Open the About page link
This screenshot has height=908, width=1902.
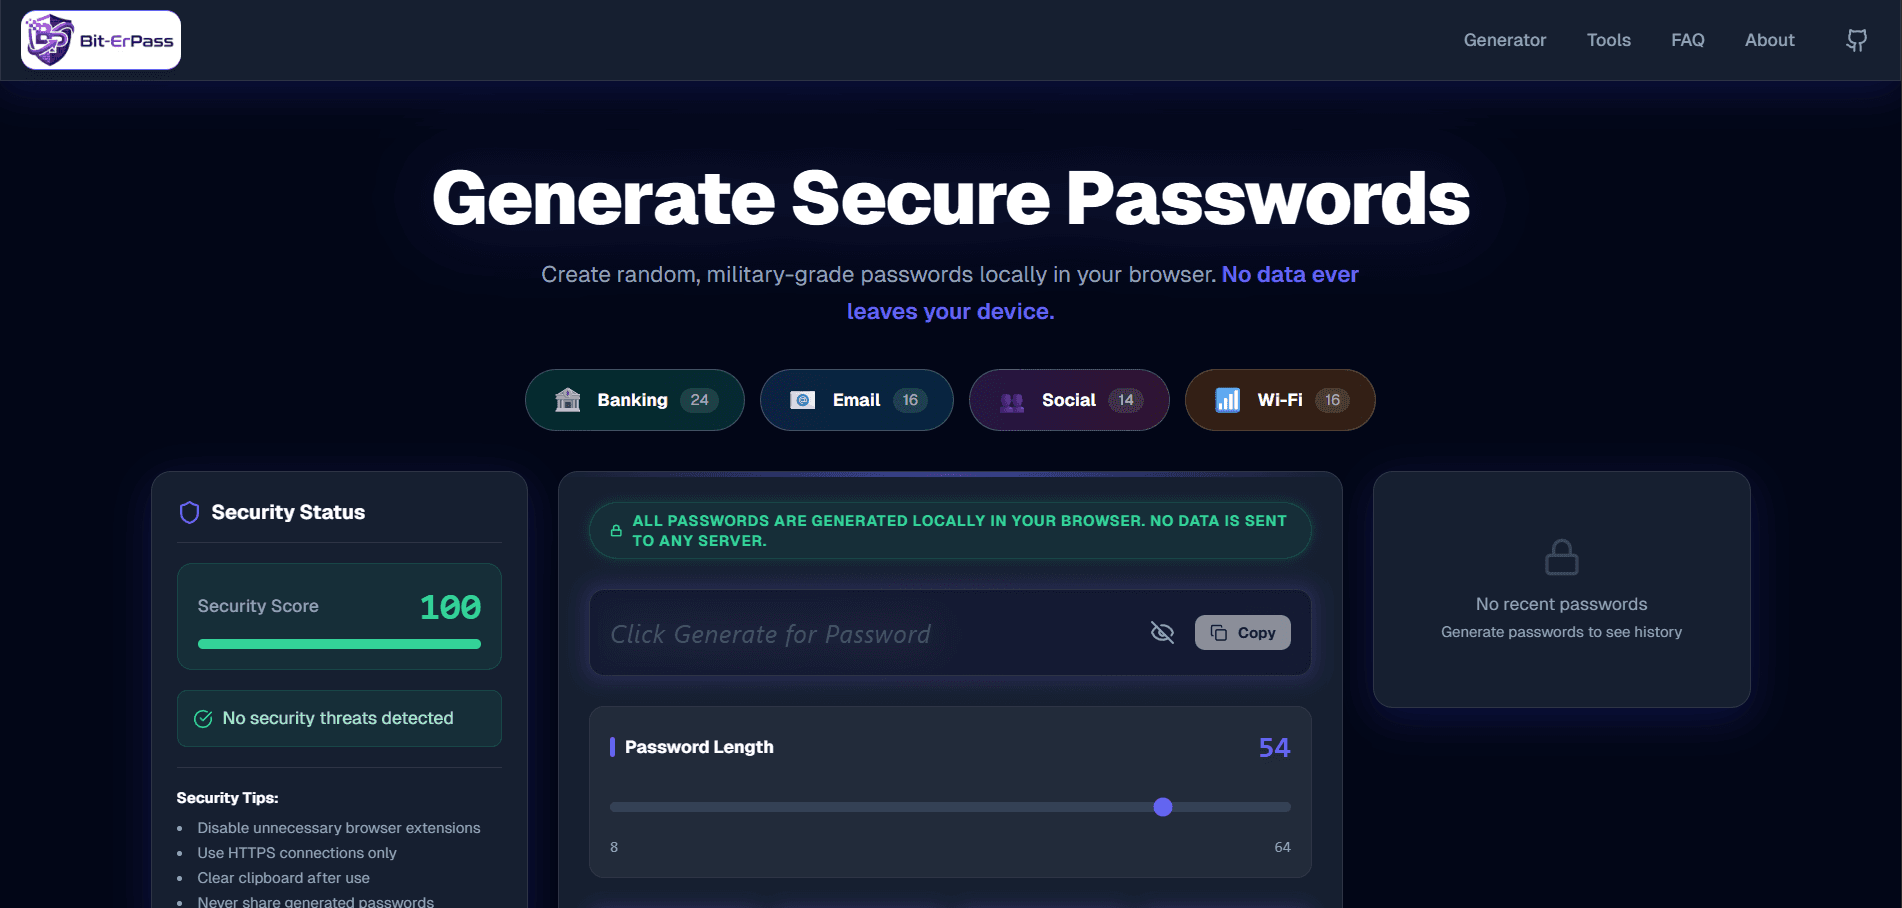pyautogui.click(x=1769, y=40)
